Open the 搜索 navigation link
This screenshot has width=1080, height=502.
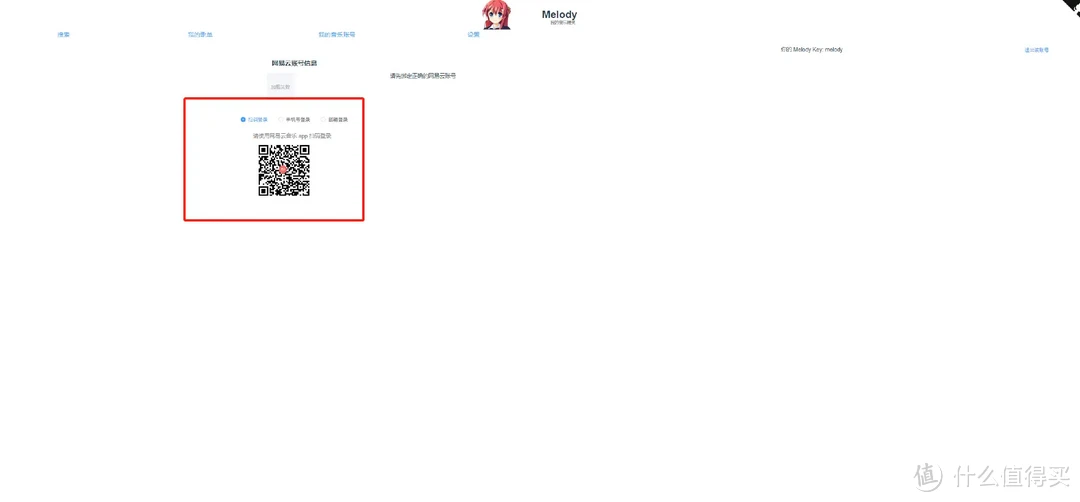click(x=63, y=34)
